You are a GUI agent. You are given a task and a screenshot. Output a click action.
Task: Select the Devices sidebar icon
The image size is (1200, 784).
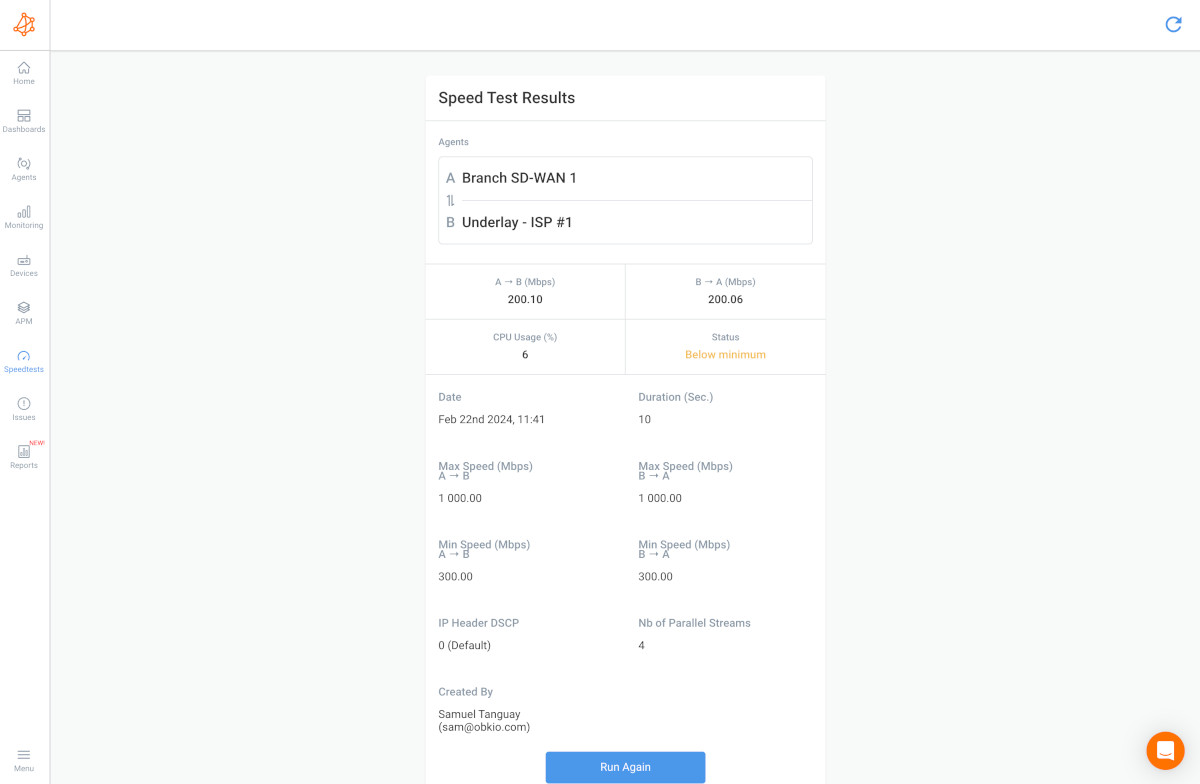[23, 263]
